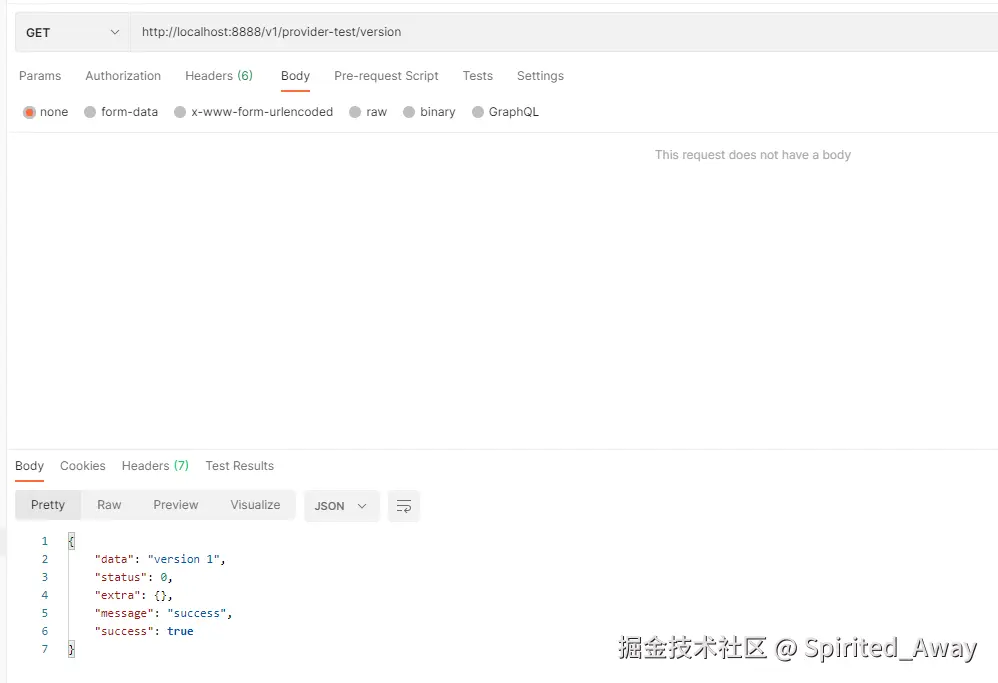
Task: Open the Visualize response view
Action: coord(255,505)
